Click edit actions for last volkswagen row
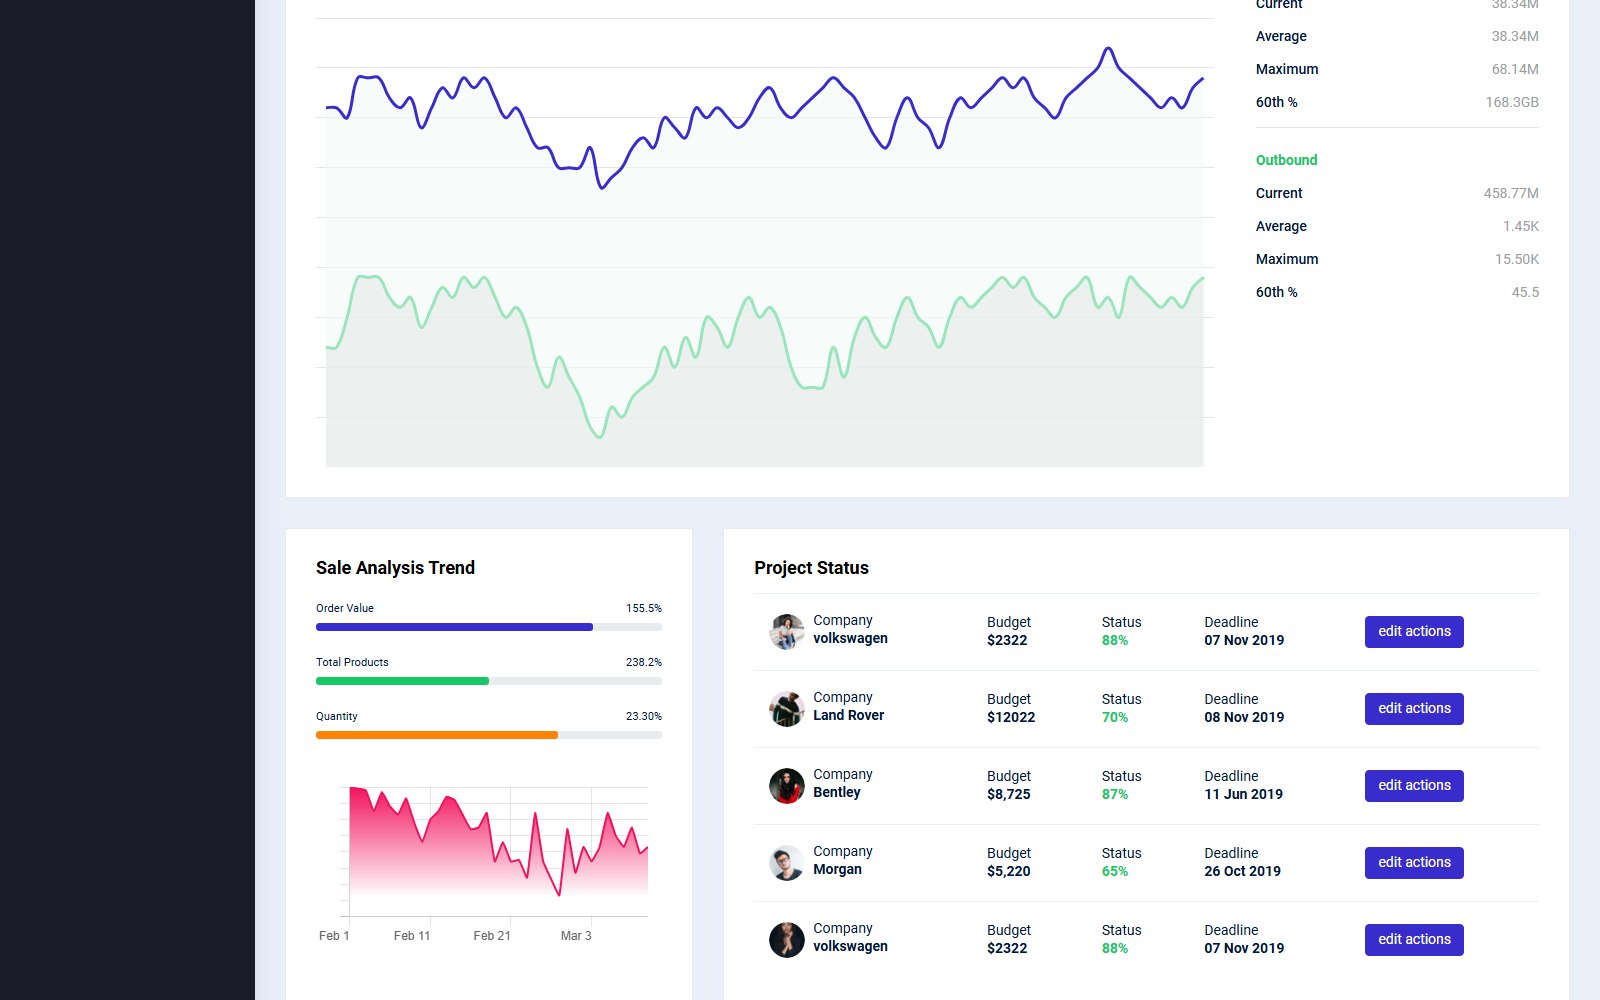The image size is (1600, 1000). [x=1414, y=940]
